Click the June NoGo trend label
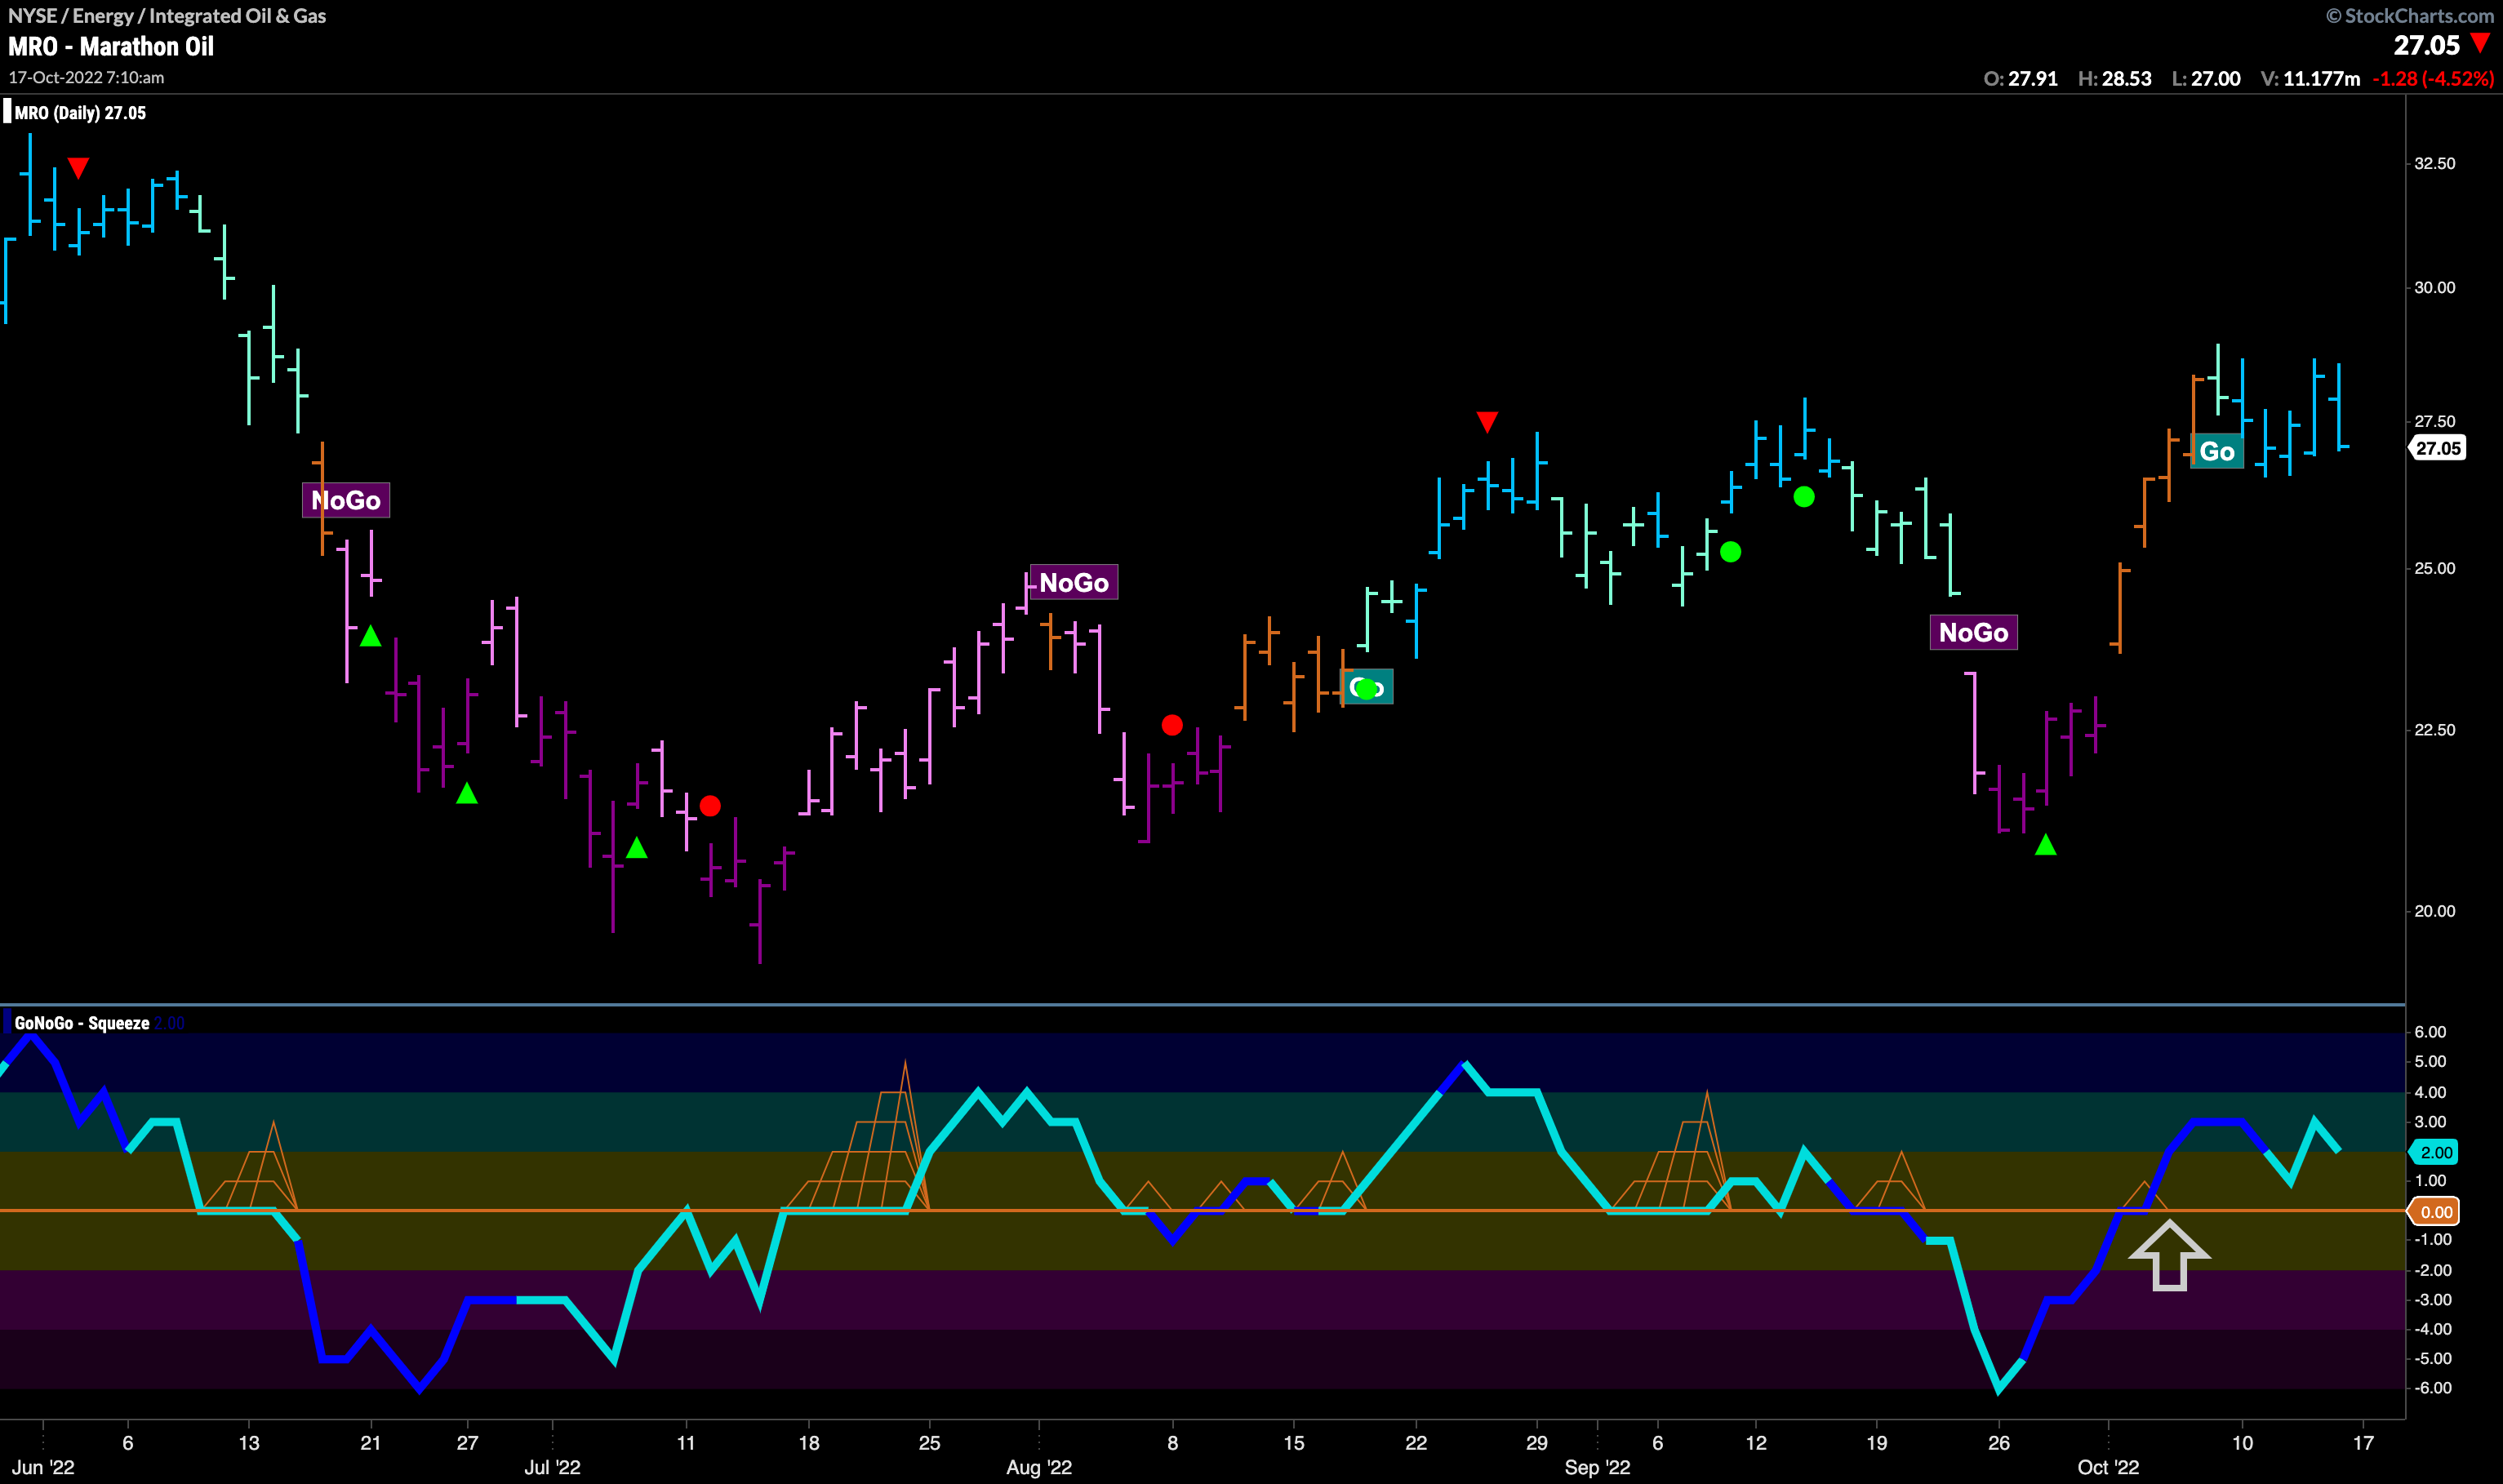 click(346, 500)
